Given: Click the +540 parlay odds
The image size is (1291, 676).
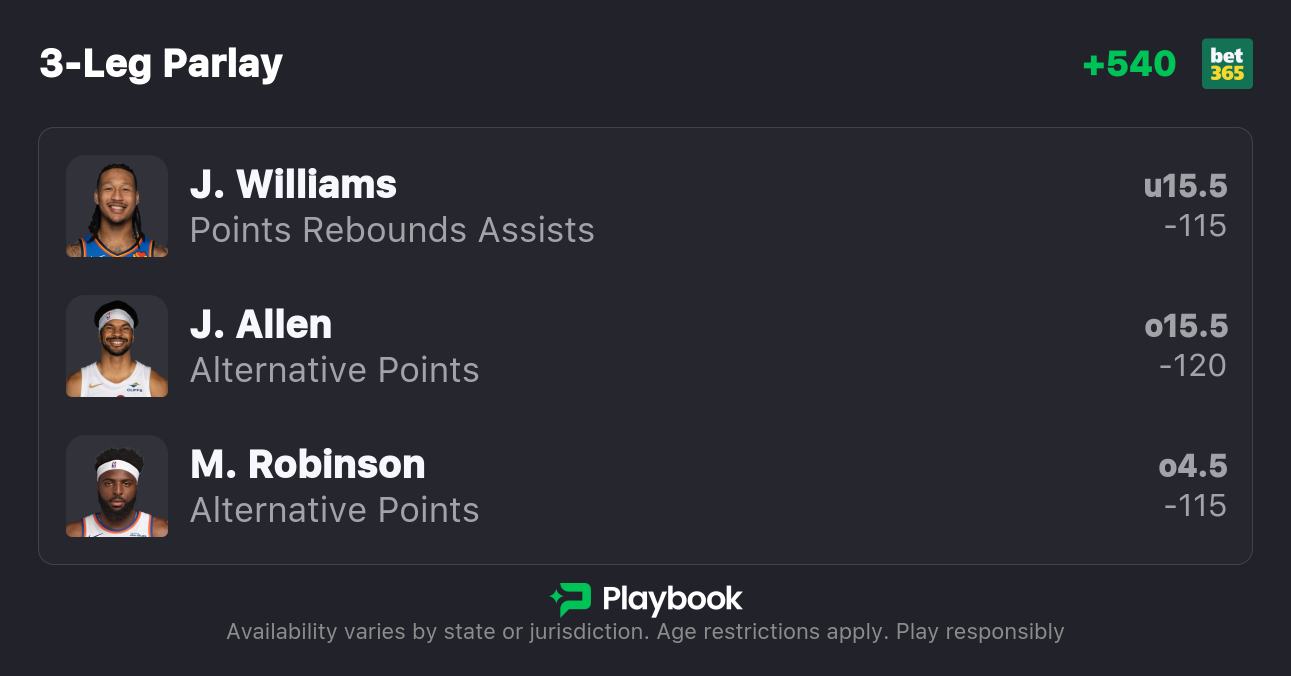Looking at the screenshot, I should pos(1129,64).
